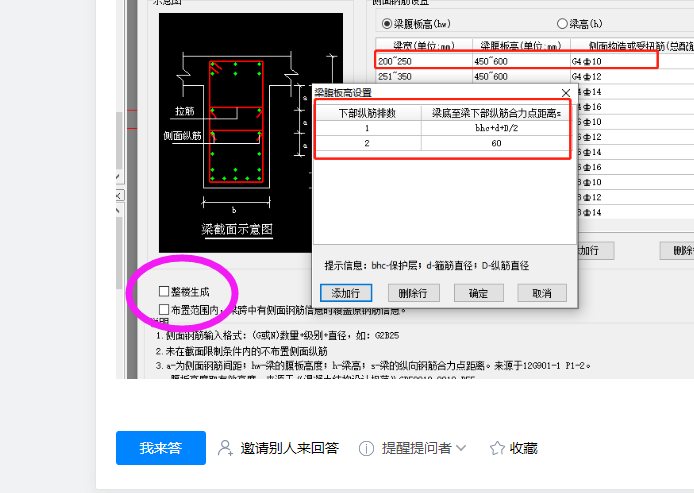Select the G4⌀12 side rebar cell

point(632,76)
